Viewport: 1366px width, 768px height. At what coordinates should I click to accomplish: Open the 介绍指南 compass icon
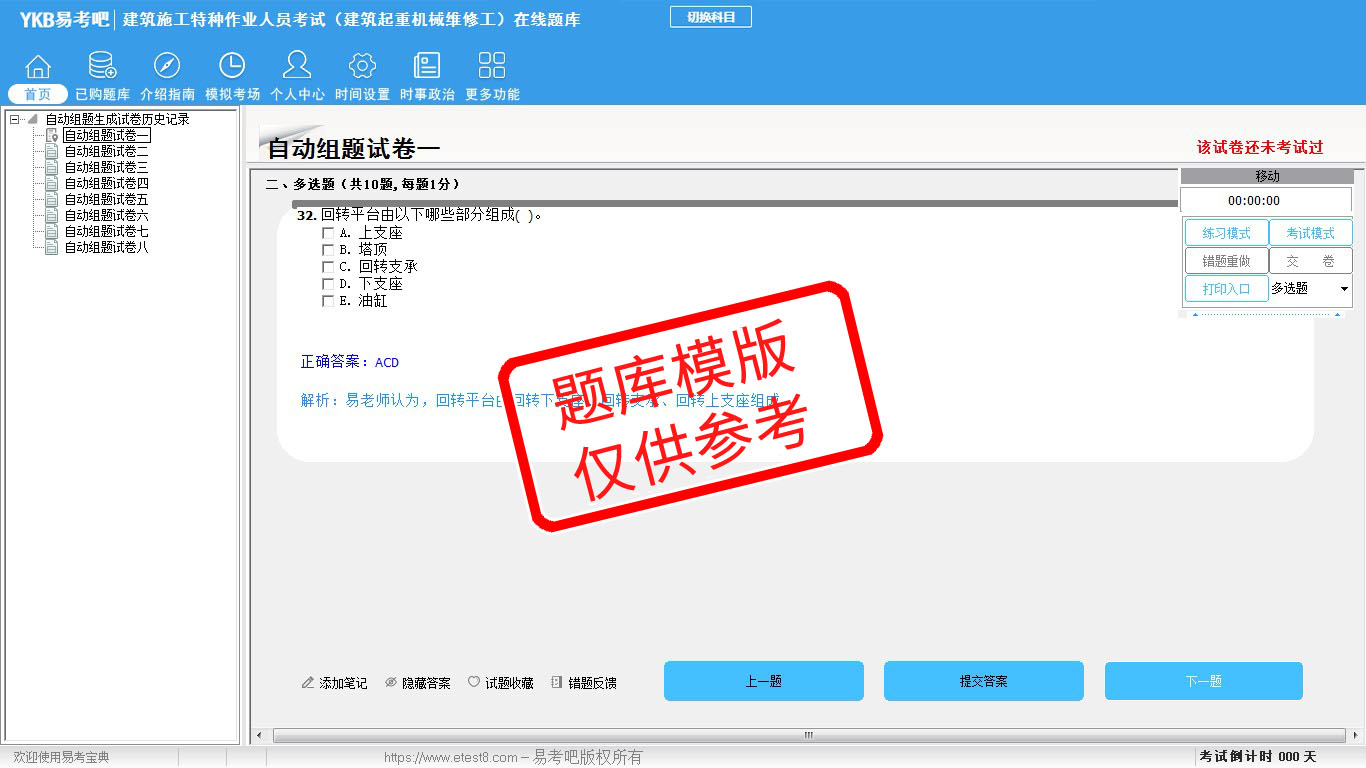click(x=167, y=67)
